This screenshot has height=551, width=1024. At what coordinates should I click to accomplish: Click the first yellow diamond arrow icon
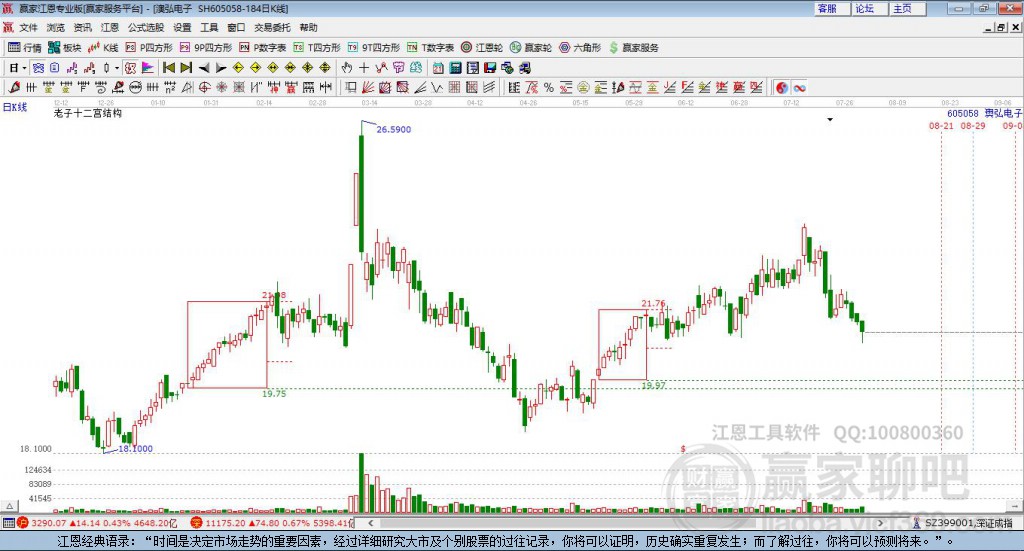pyautogui.click(x=238, y=68)
